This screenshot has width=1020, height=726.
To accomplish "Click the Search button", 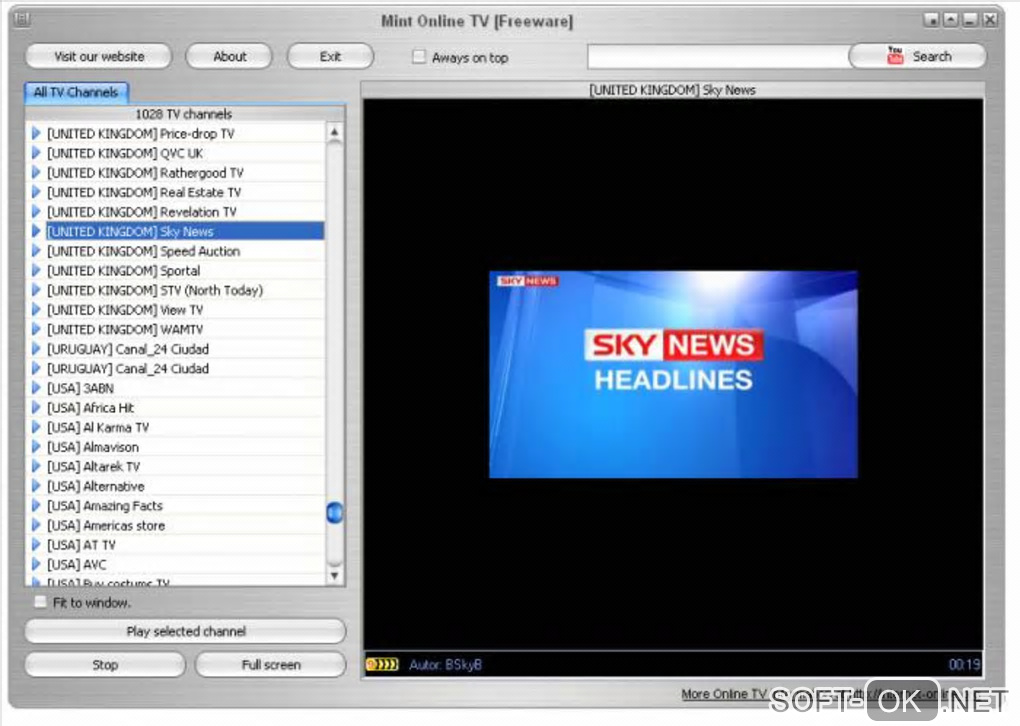I will tap(918, 57).
